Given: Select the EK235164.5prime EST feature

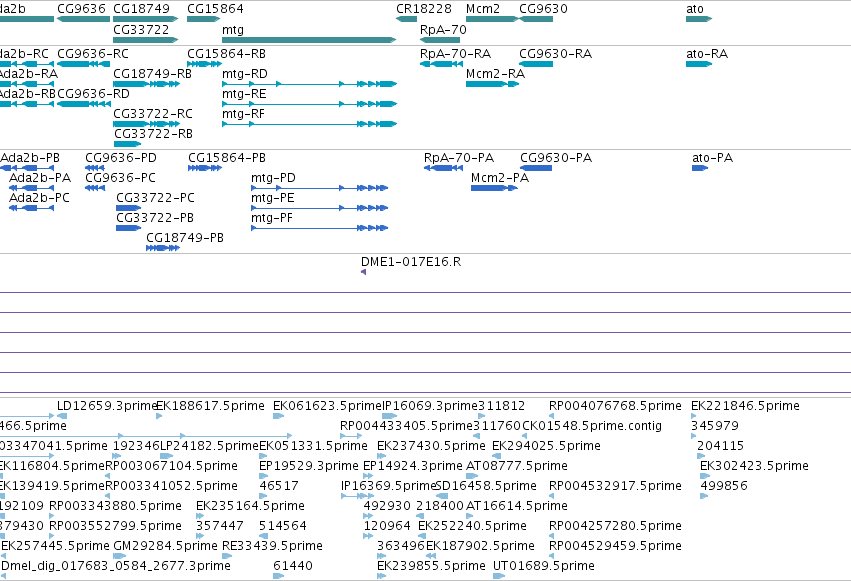Looking at the screenshot, I should 200,516.
